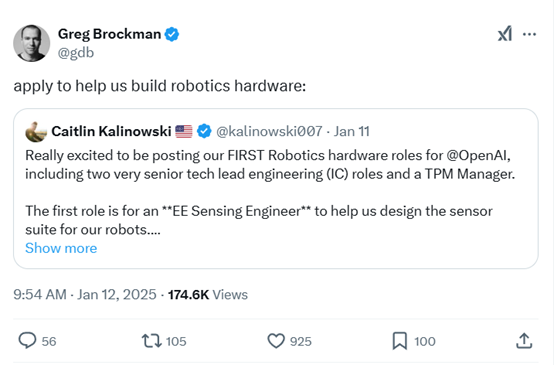554x365 pixels.
Task: Open the quoted tweet body text
Action: [x=270, y=192]
